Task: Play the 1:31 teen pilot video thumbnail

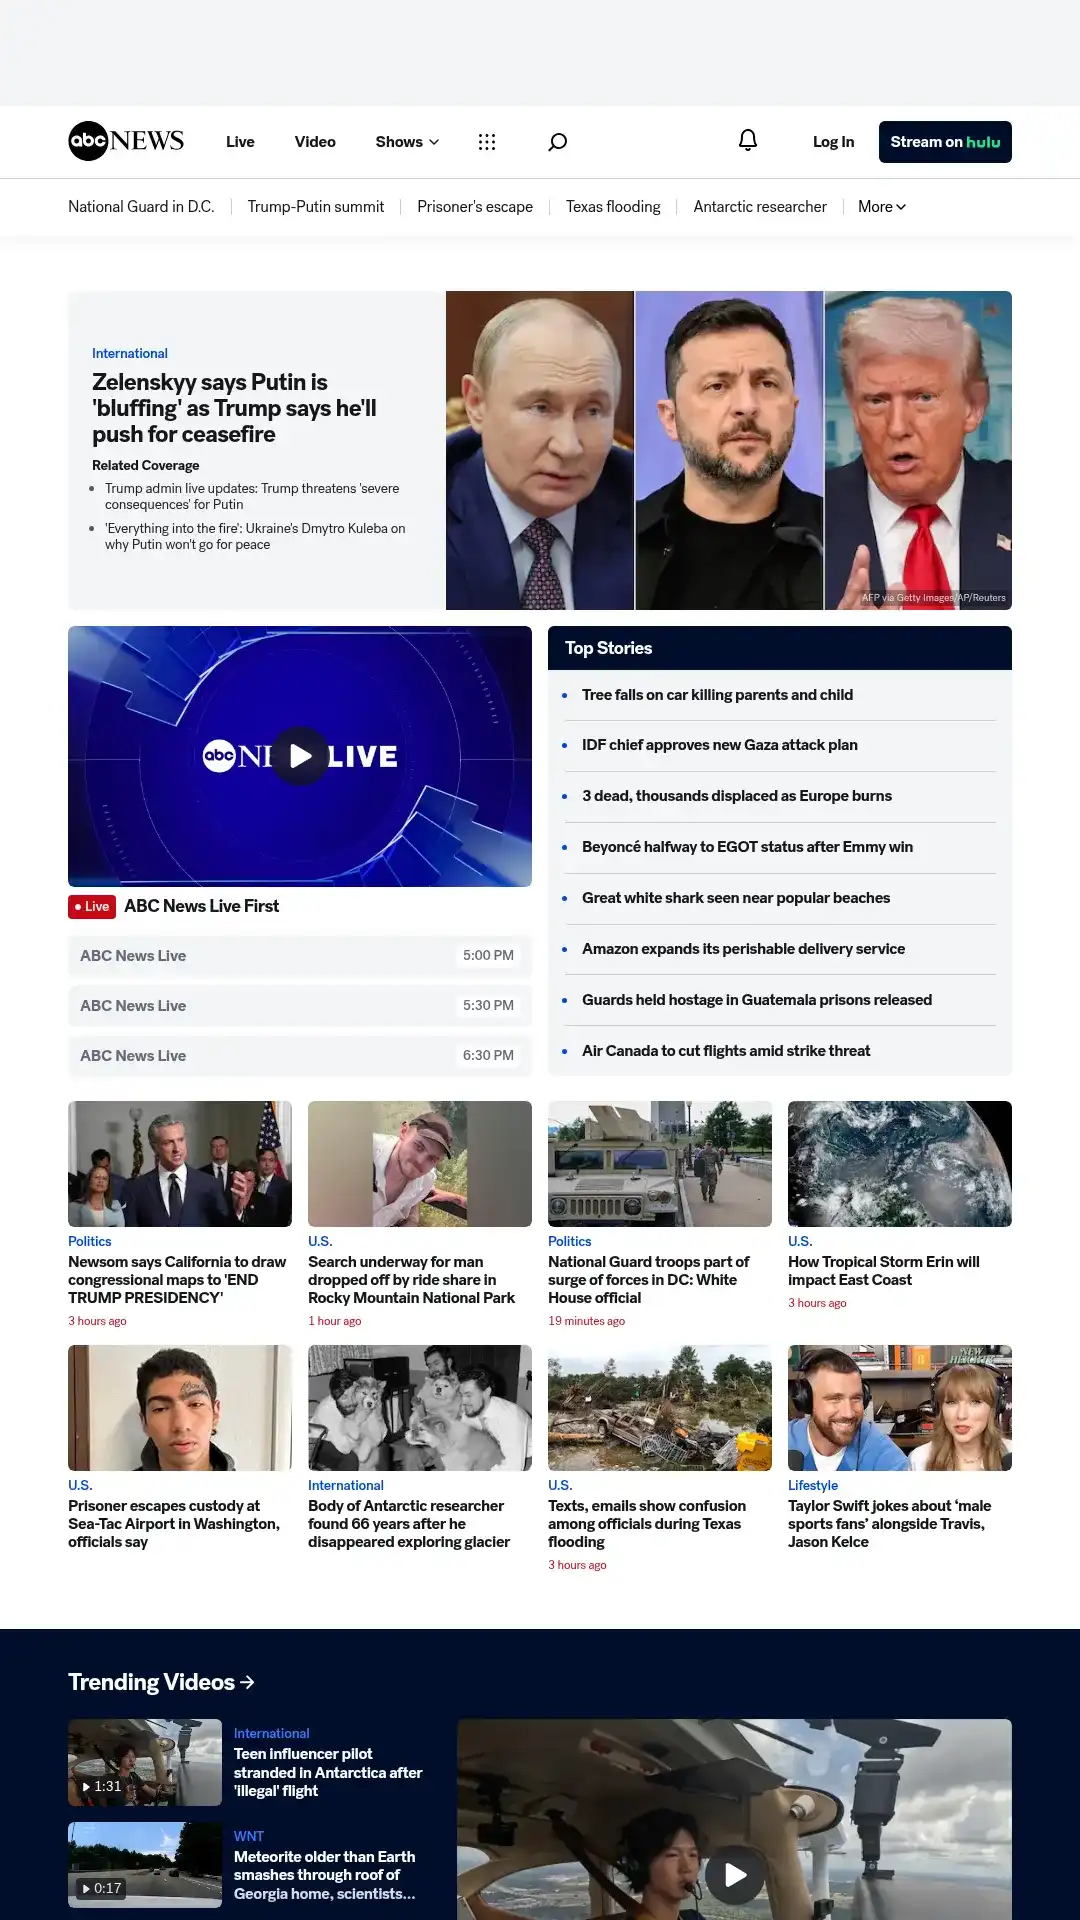Action: [x=145, y=1762]
